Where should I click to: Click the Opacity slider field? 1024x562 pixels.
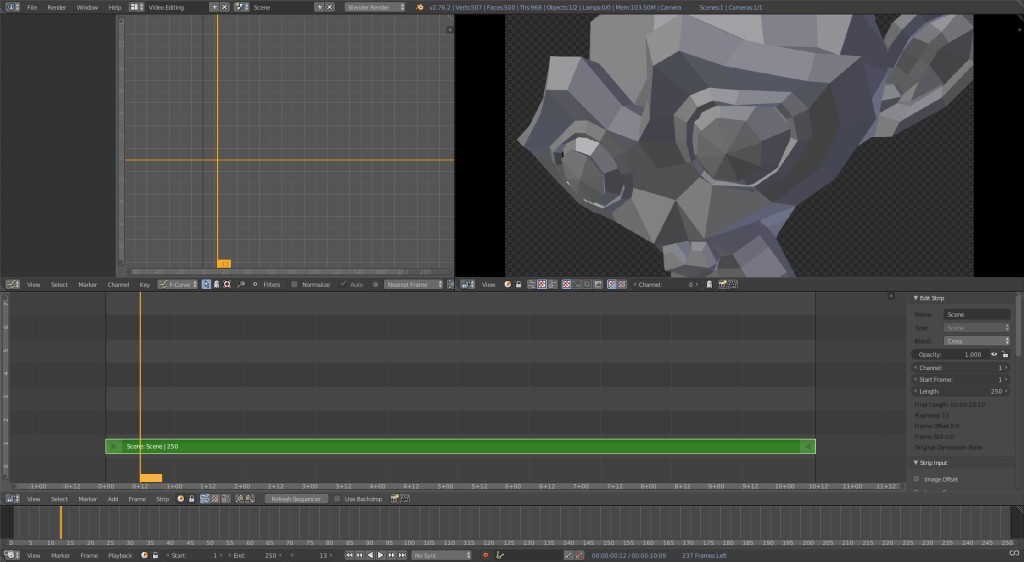coord(950,354)
